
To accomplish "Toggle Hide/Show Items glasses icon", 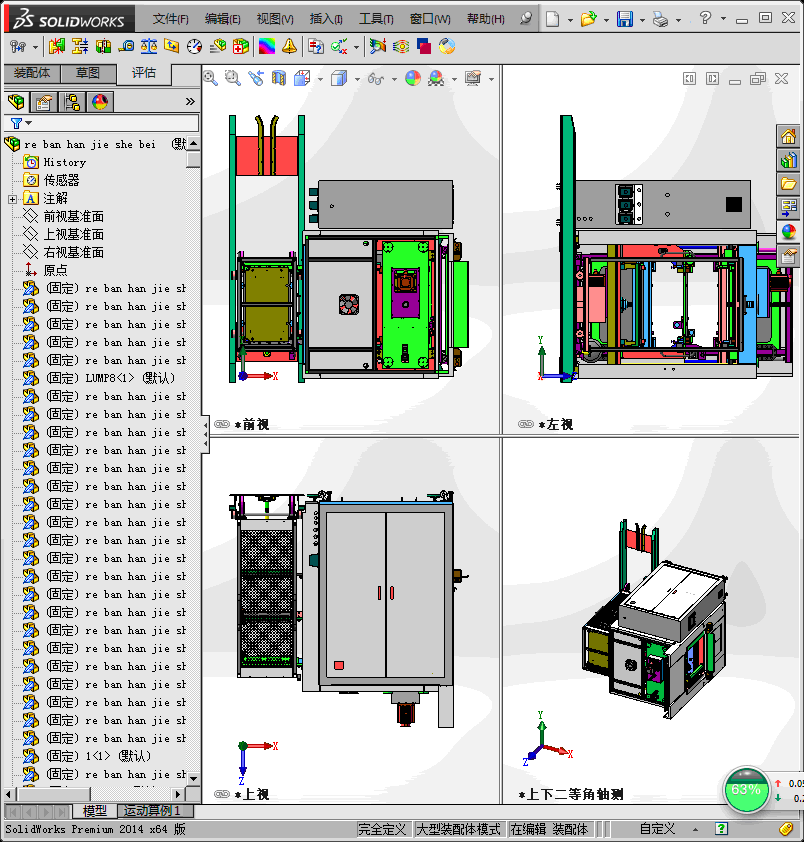I will tap(375, 79).
